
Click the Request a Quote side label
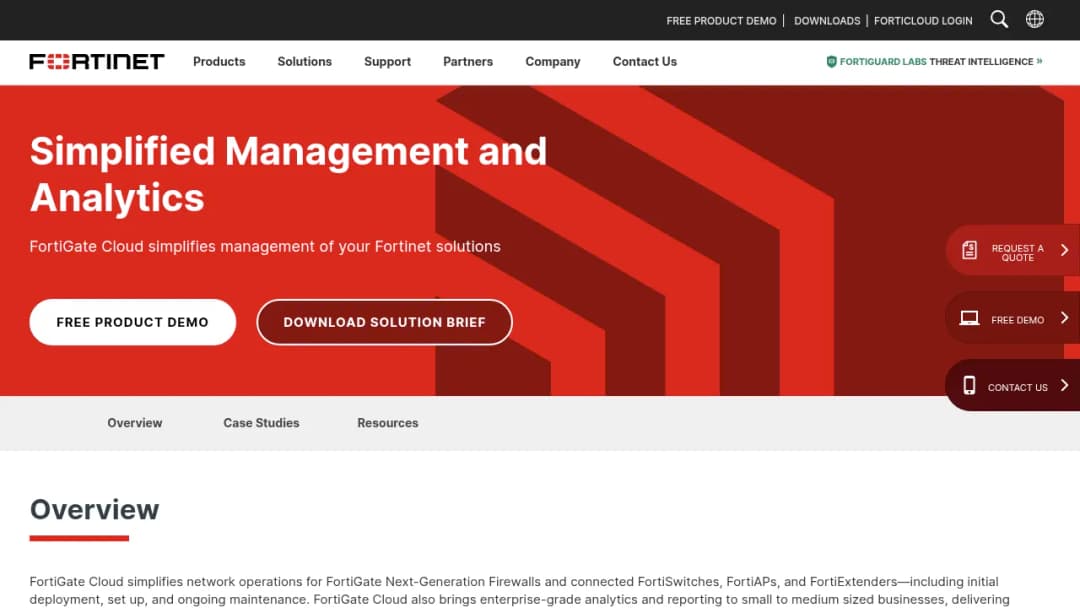pos(1017,253)
